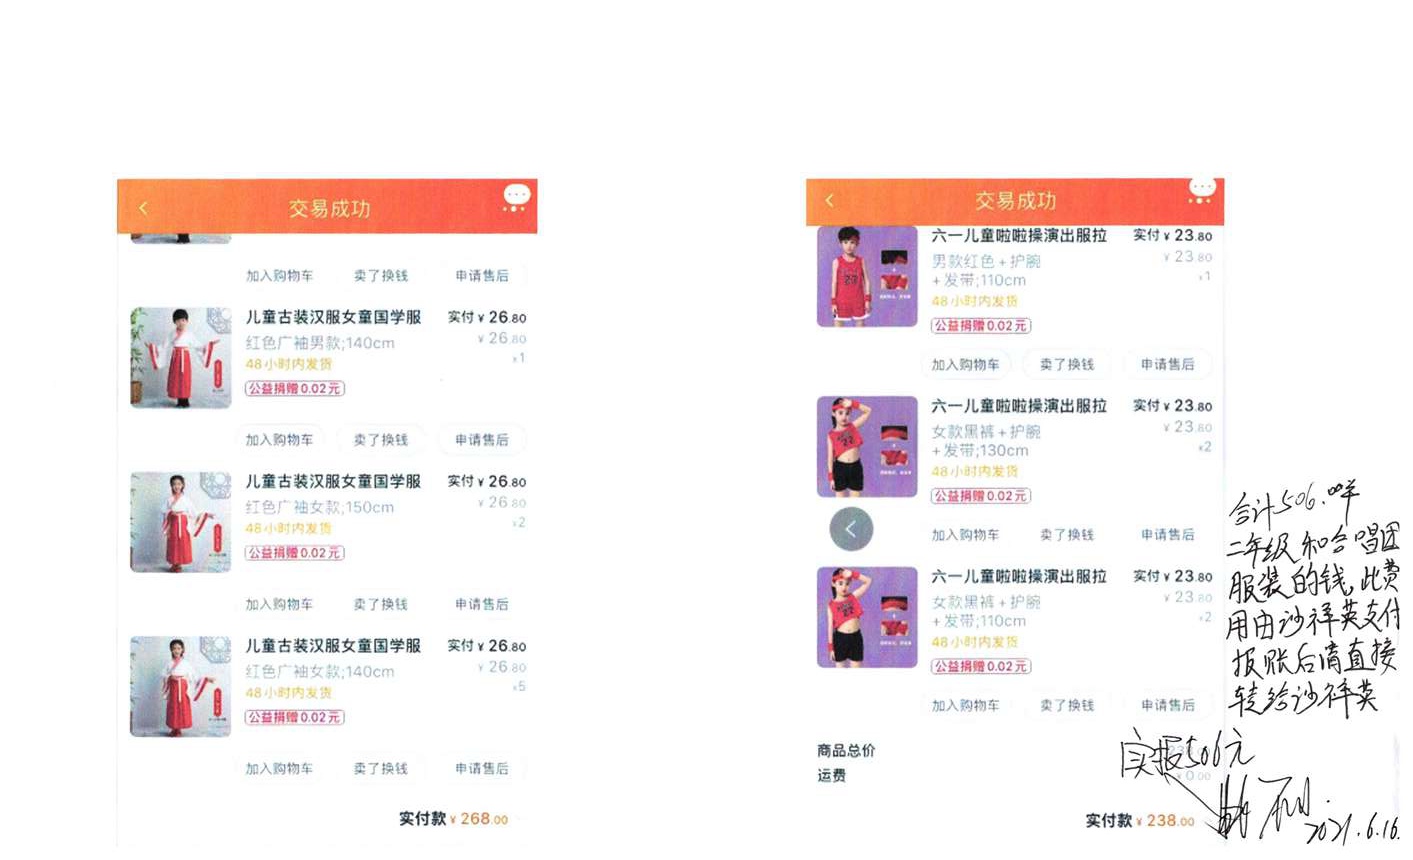Tap 申请售后 for 130cm girl cheerleading outfit

(1167, 535)
